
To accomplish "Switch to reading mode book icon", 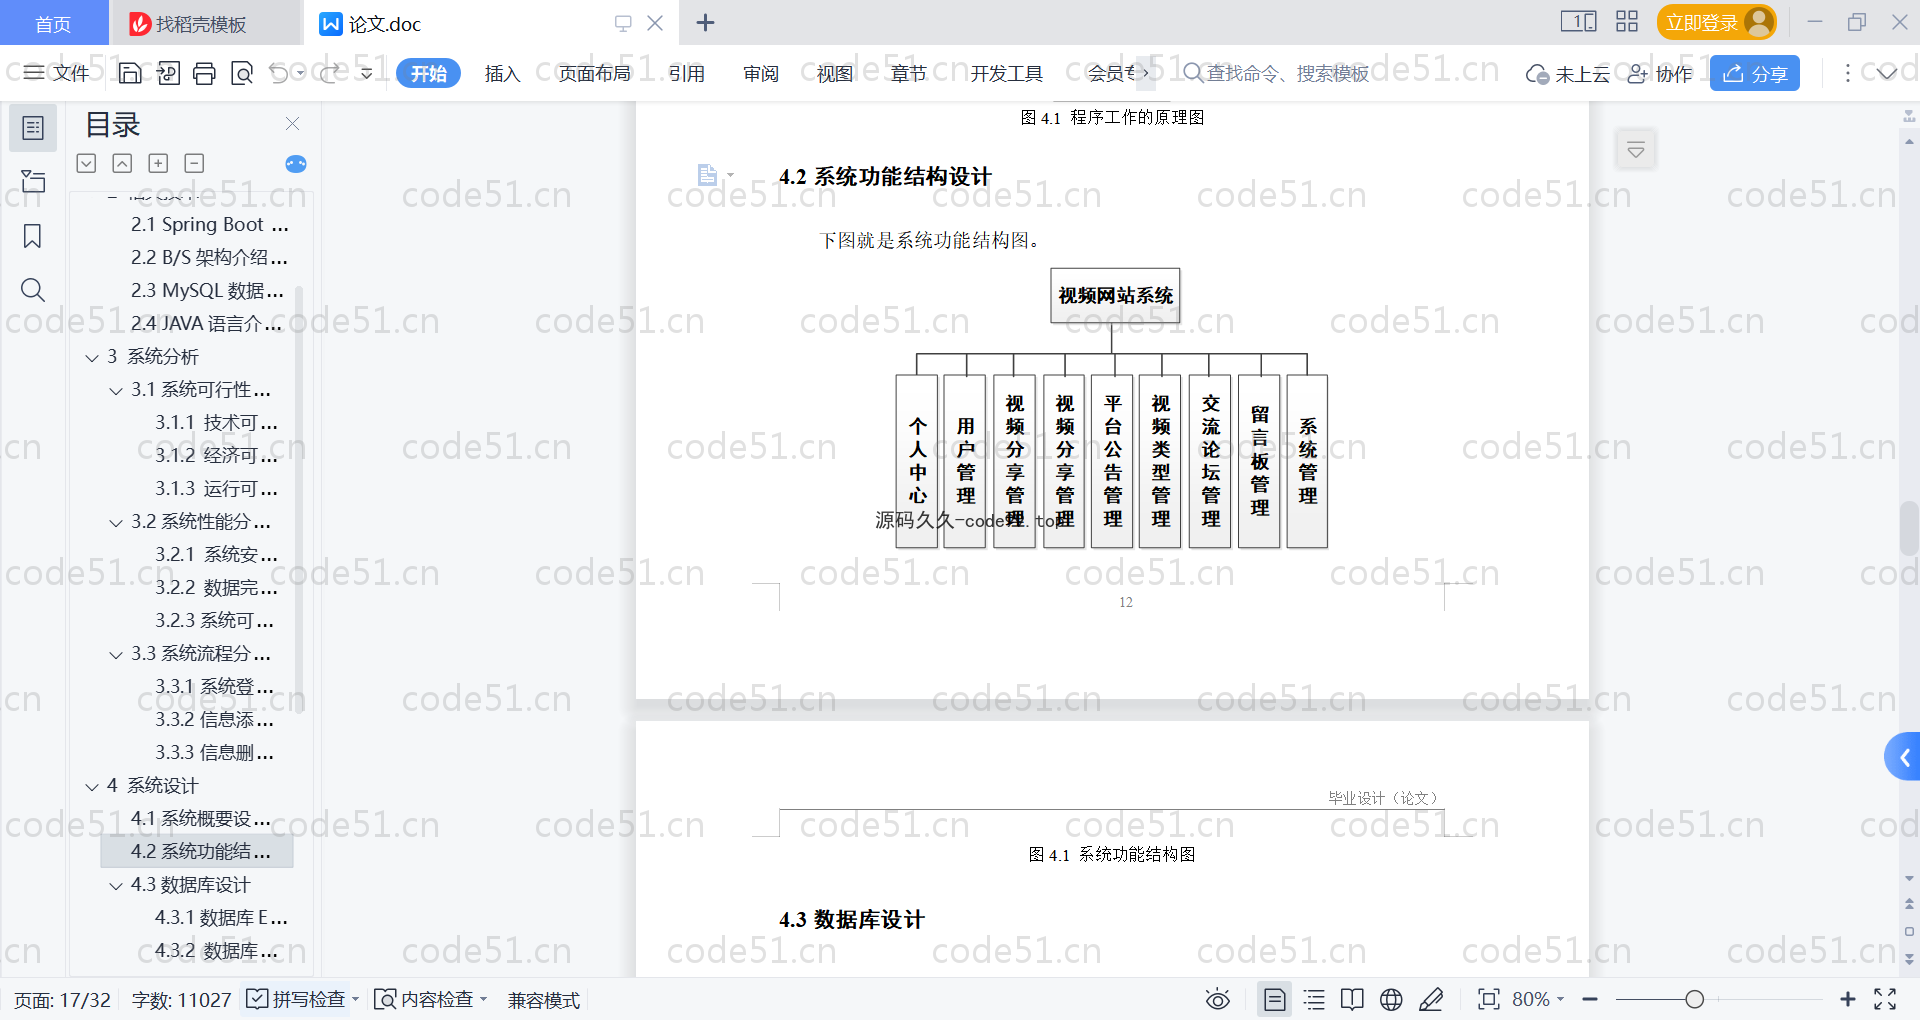I will pyautogui.click(x=1352, y=999).
